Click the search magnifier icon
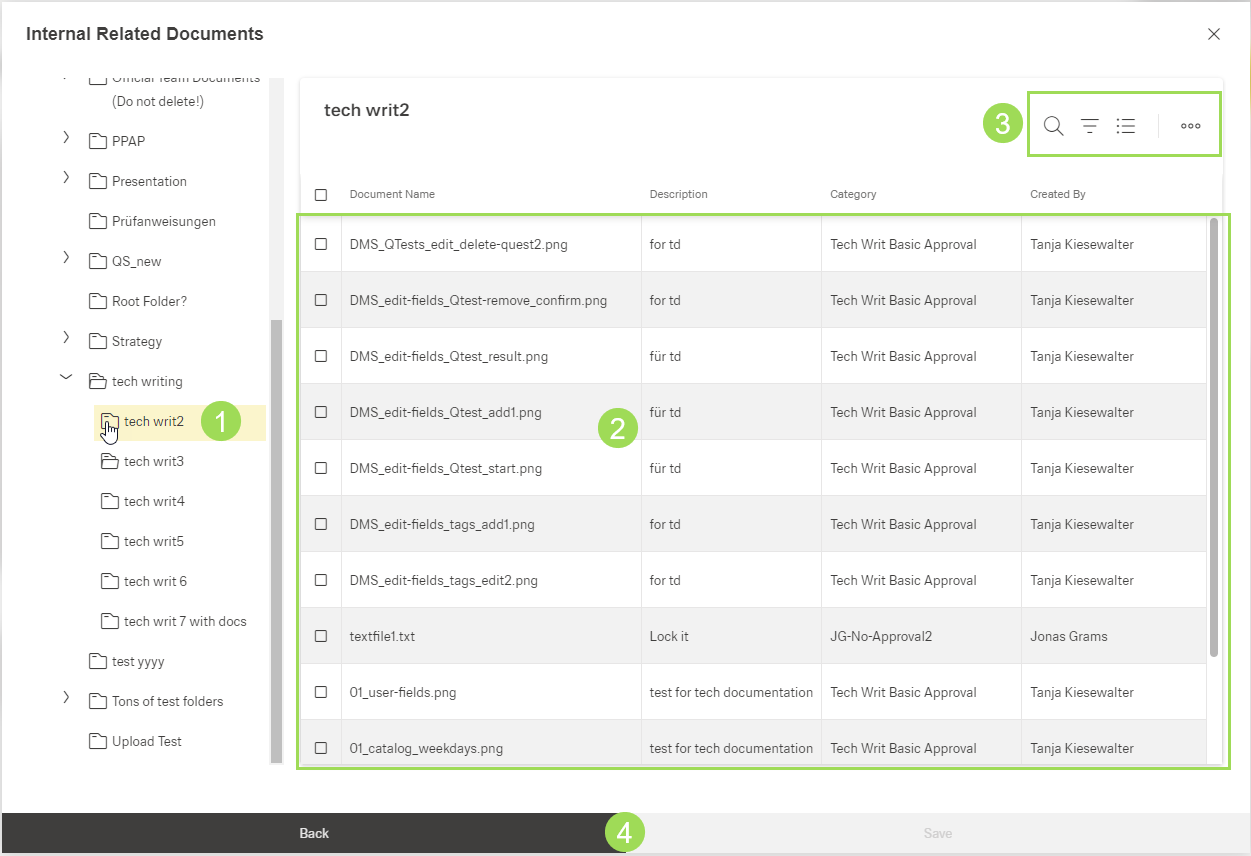 (x=1053, y=126)
